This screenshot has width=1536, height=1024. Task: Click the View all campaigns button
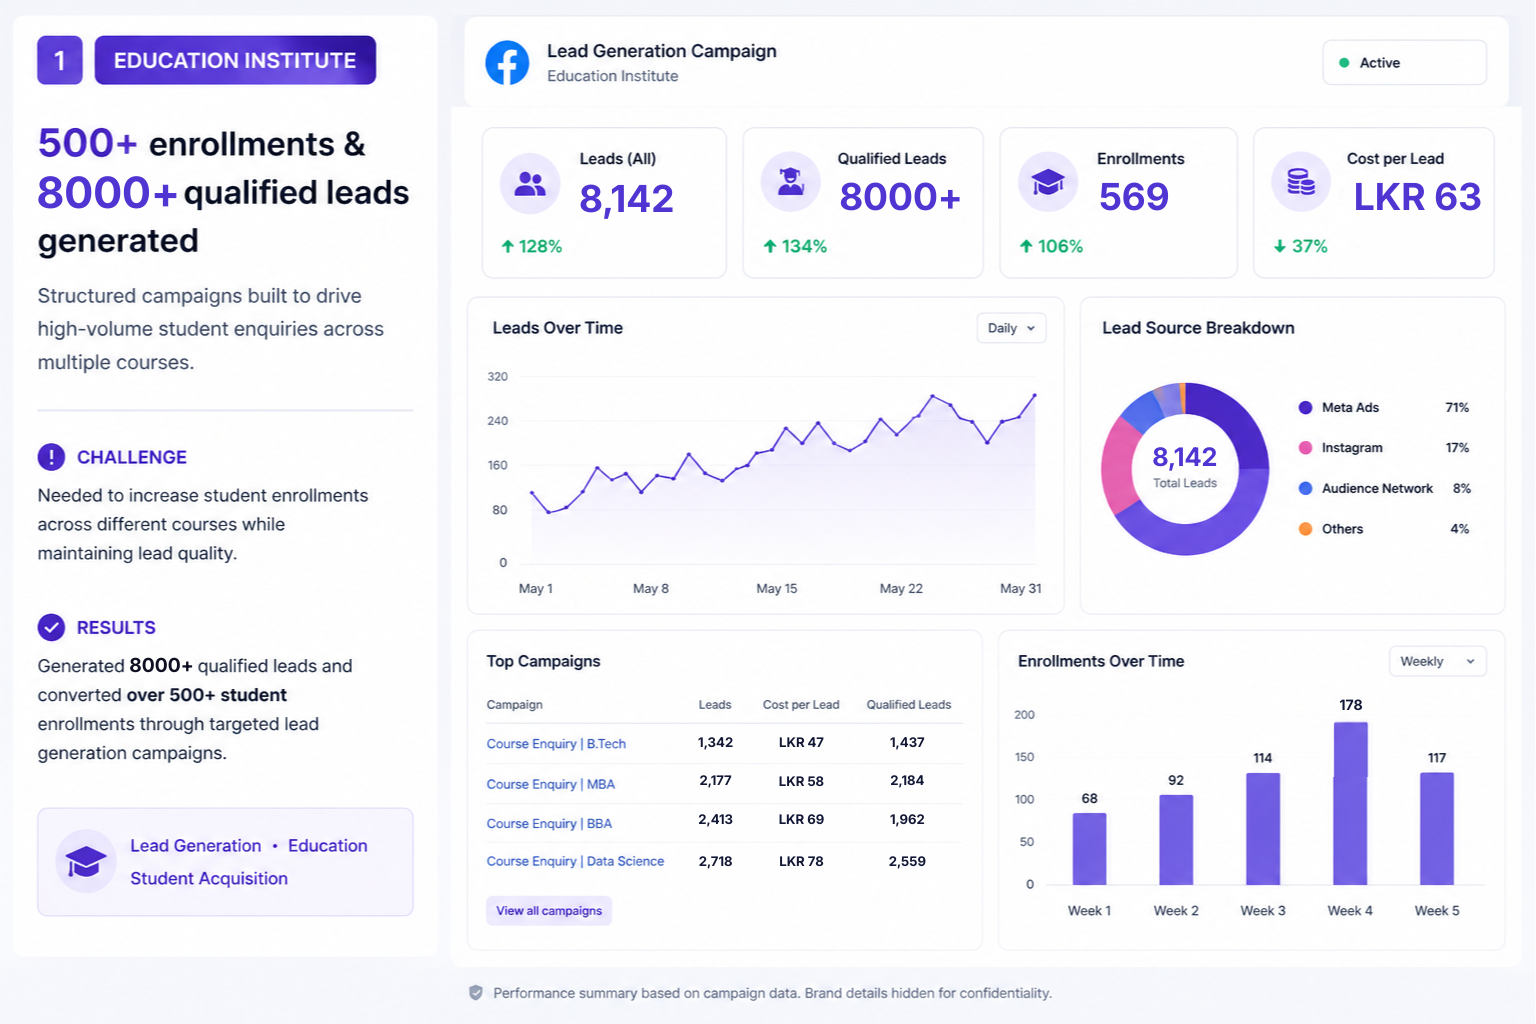click(549, 911)
